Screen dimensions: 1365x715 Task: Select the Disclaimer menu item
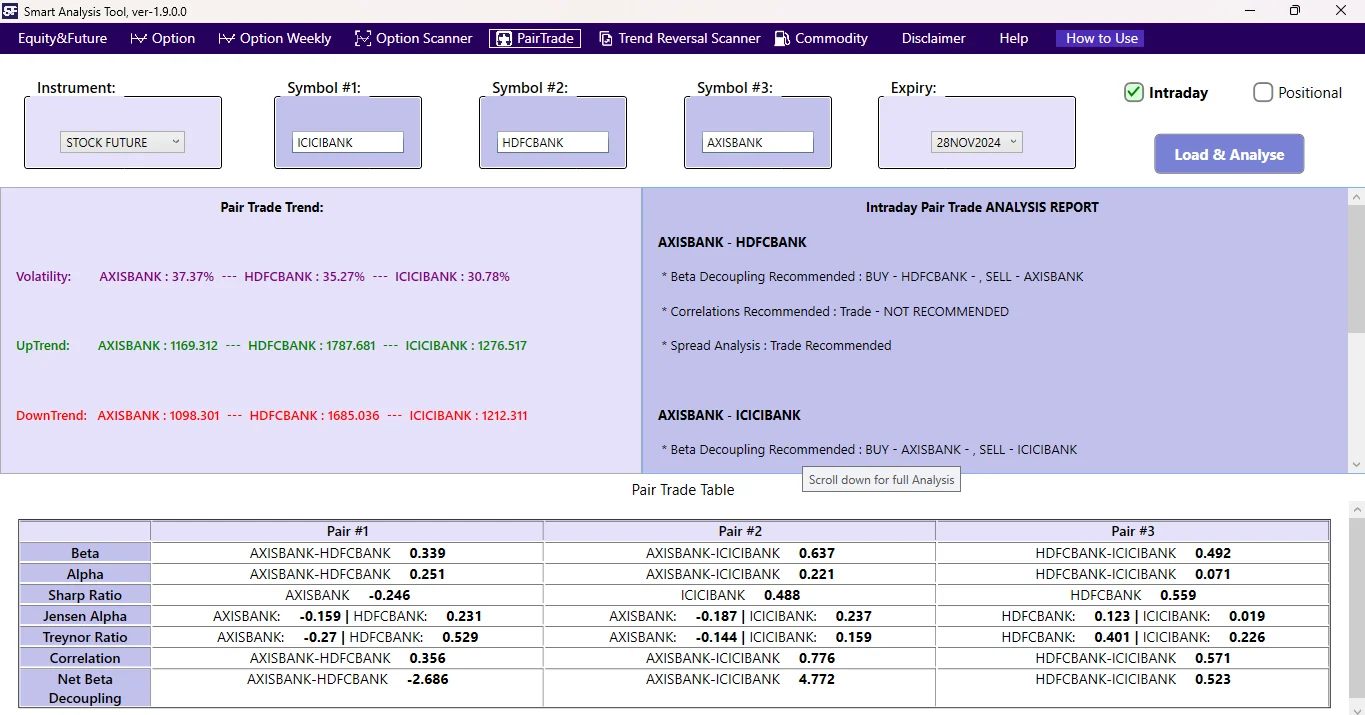click(932, 38)
